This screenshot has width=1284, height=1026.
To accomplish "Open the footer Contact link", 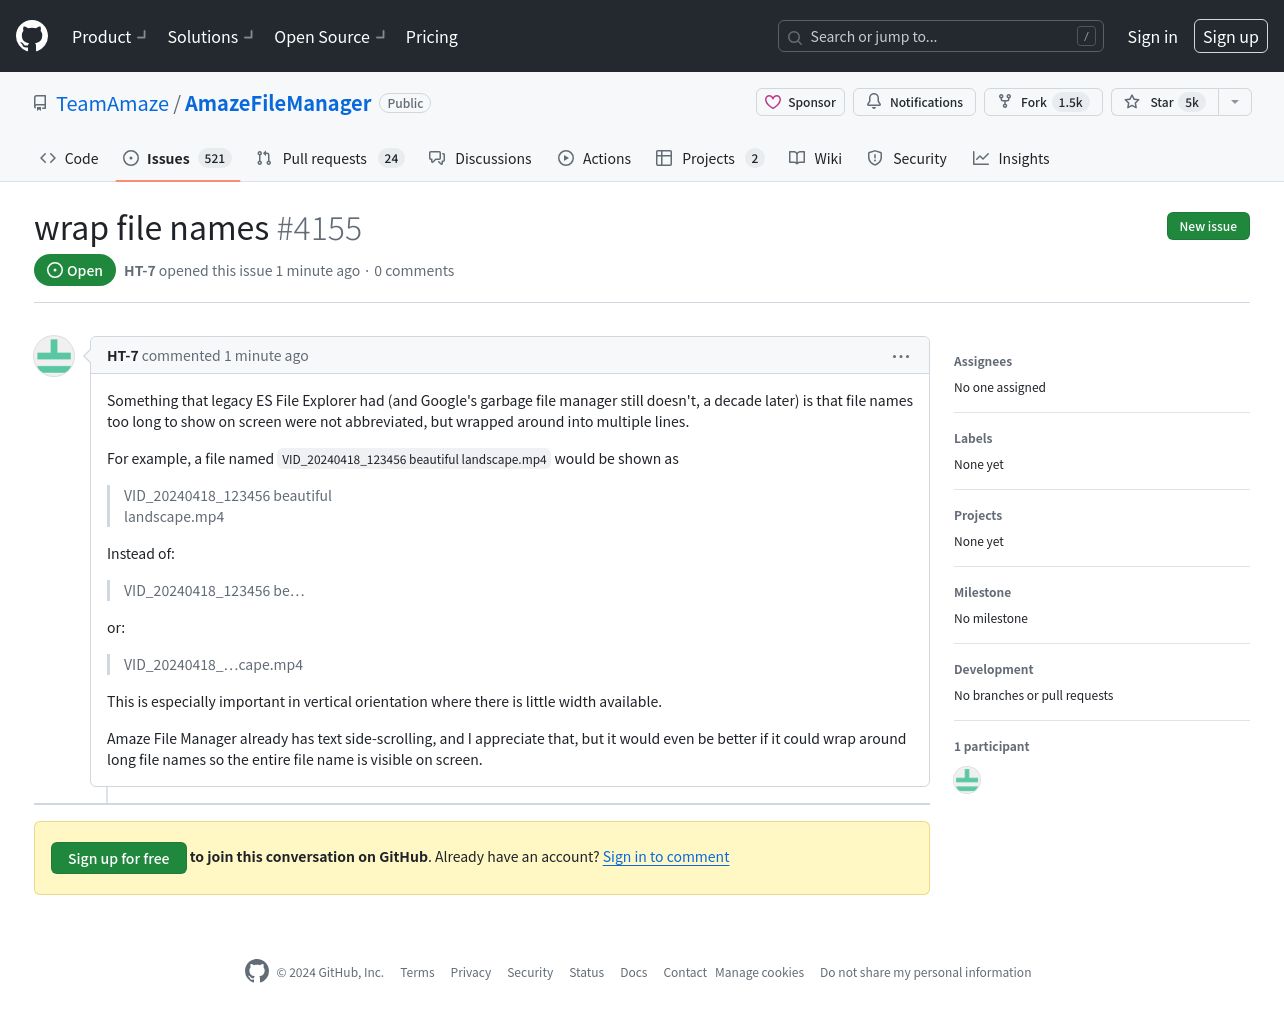I will [x=685, y=973].
